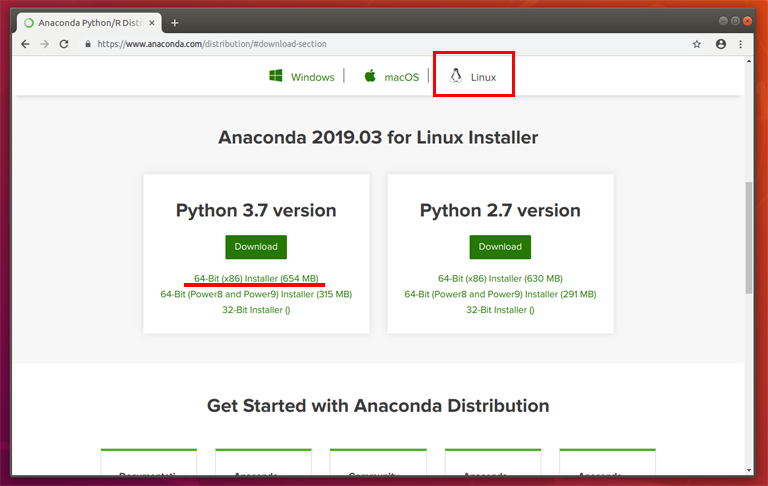
Task: Go forward with the browser arrow
Action: (45, 44)
